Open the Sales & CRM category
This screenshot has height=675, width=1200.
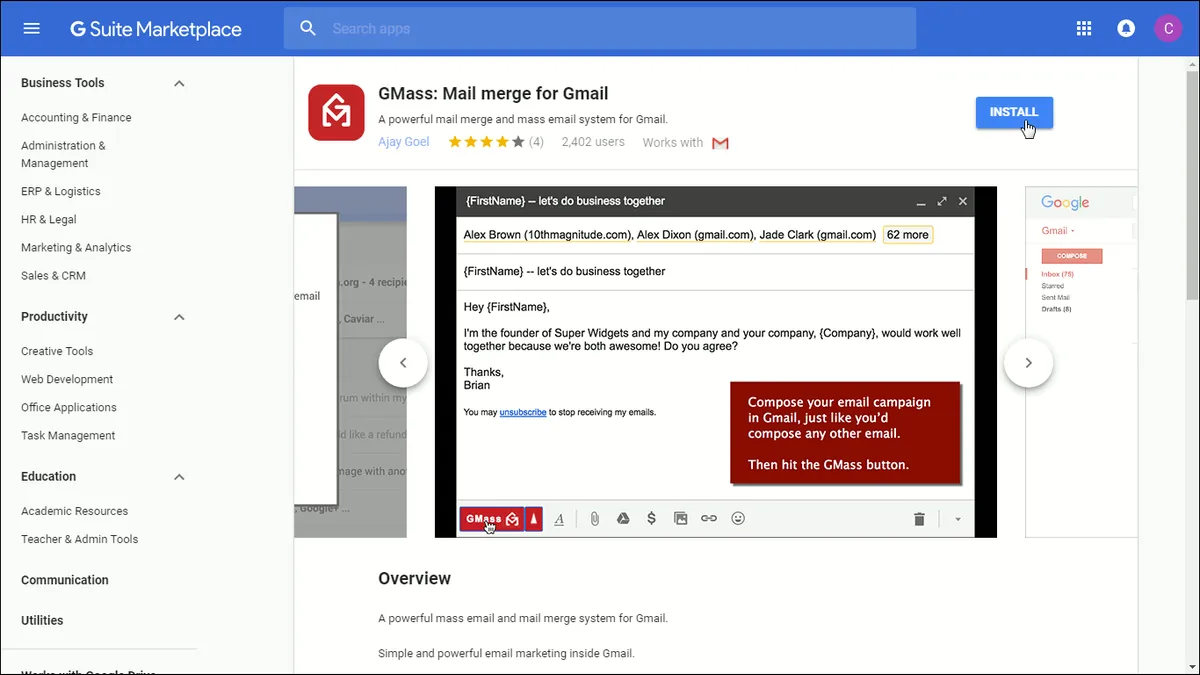tap(53, 275)
